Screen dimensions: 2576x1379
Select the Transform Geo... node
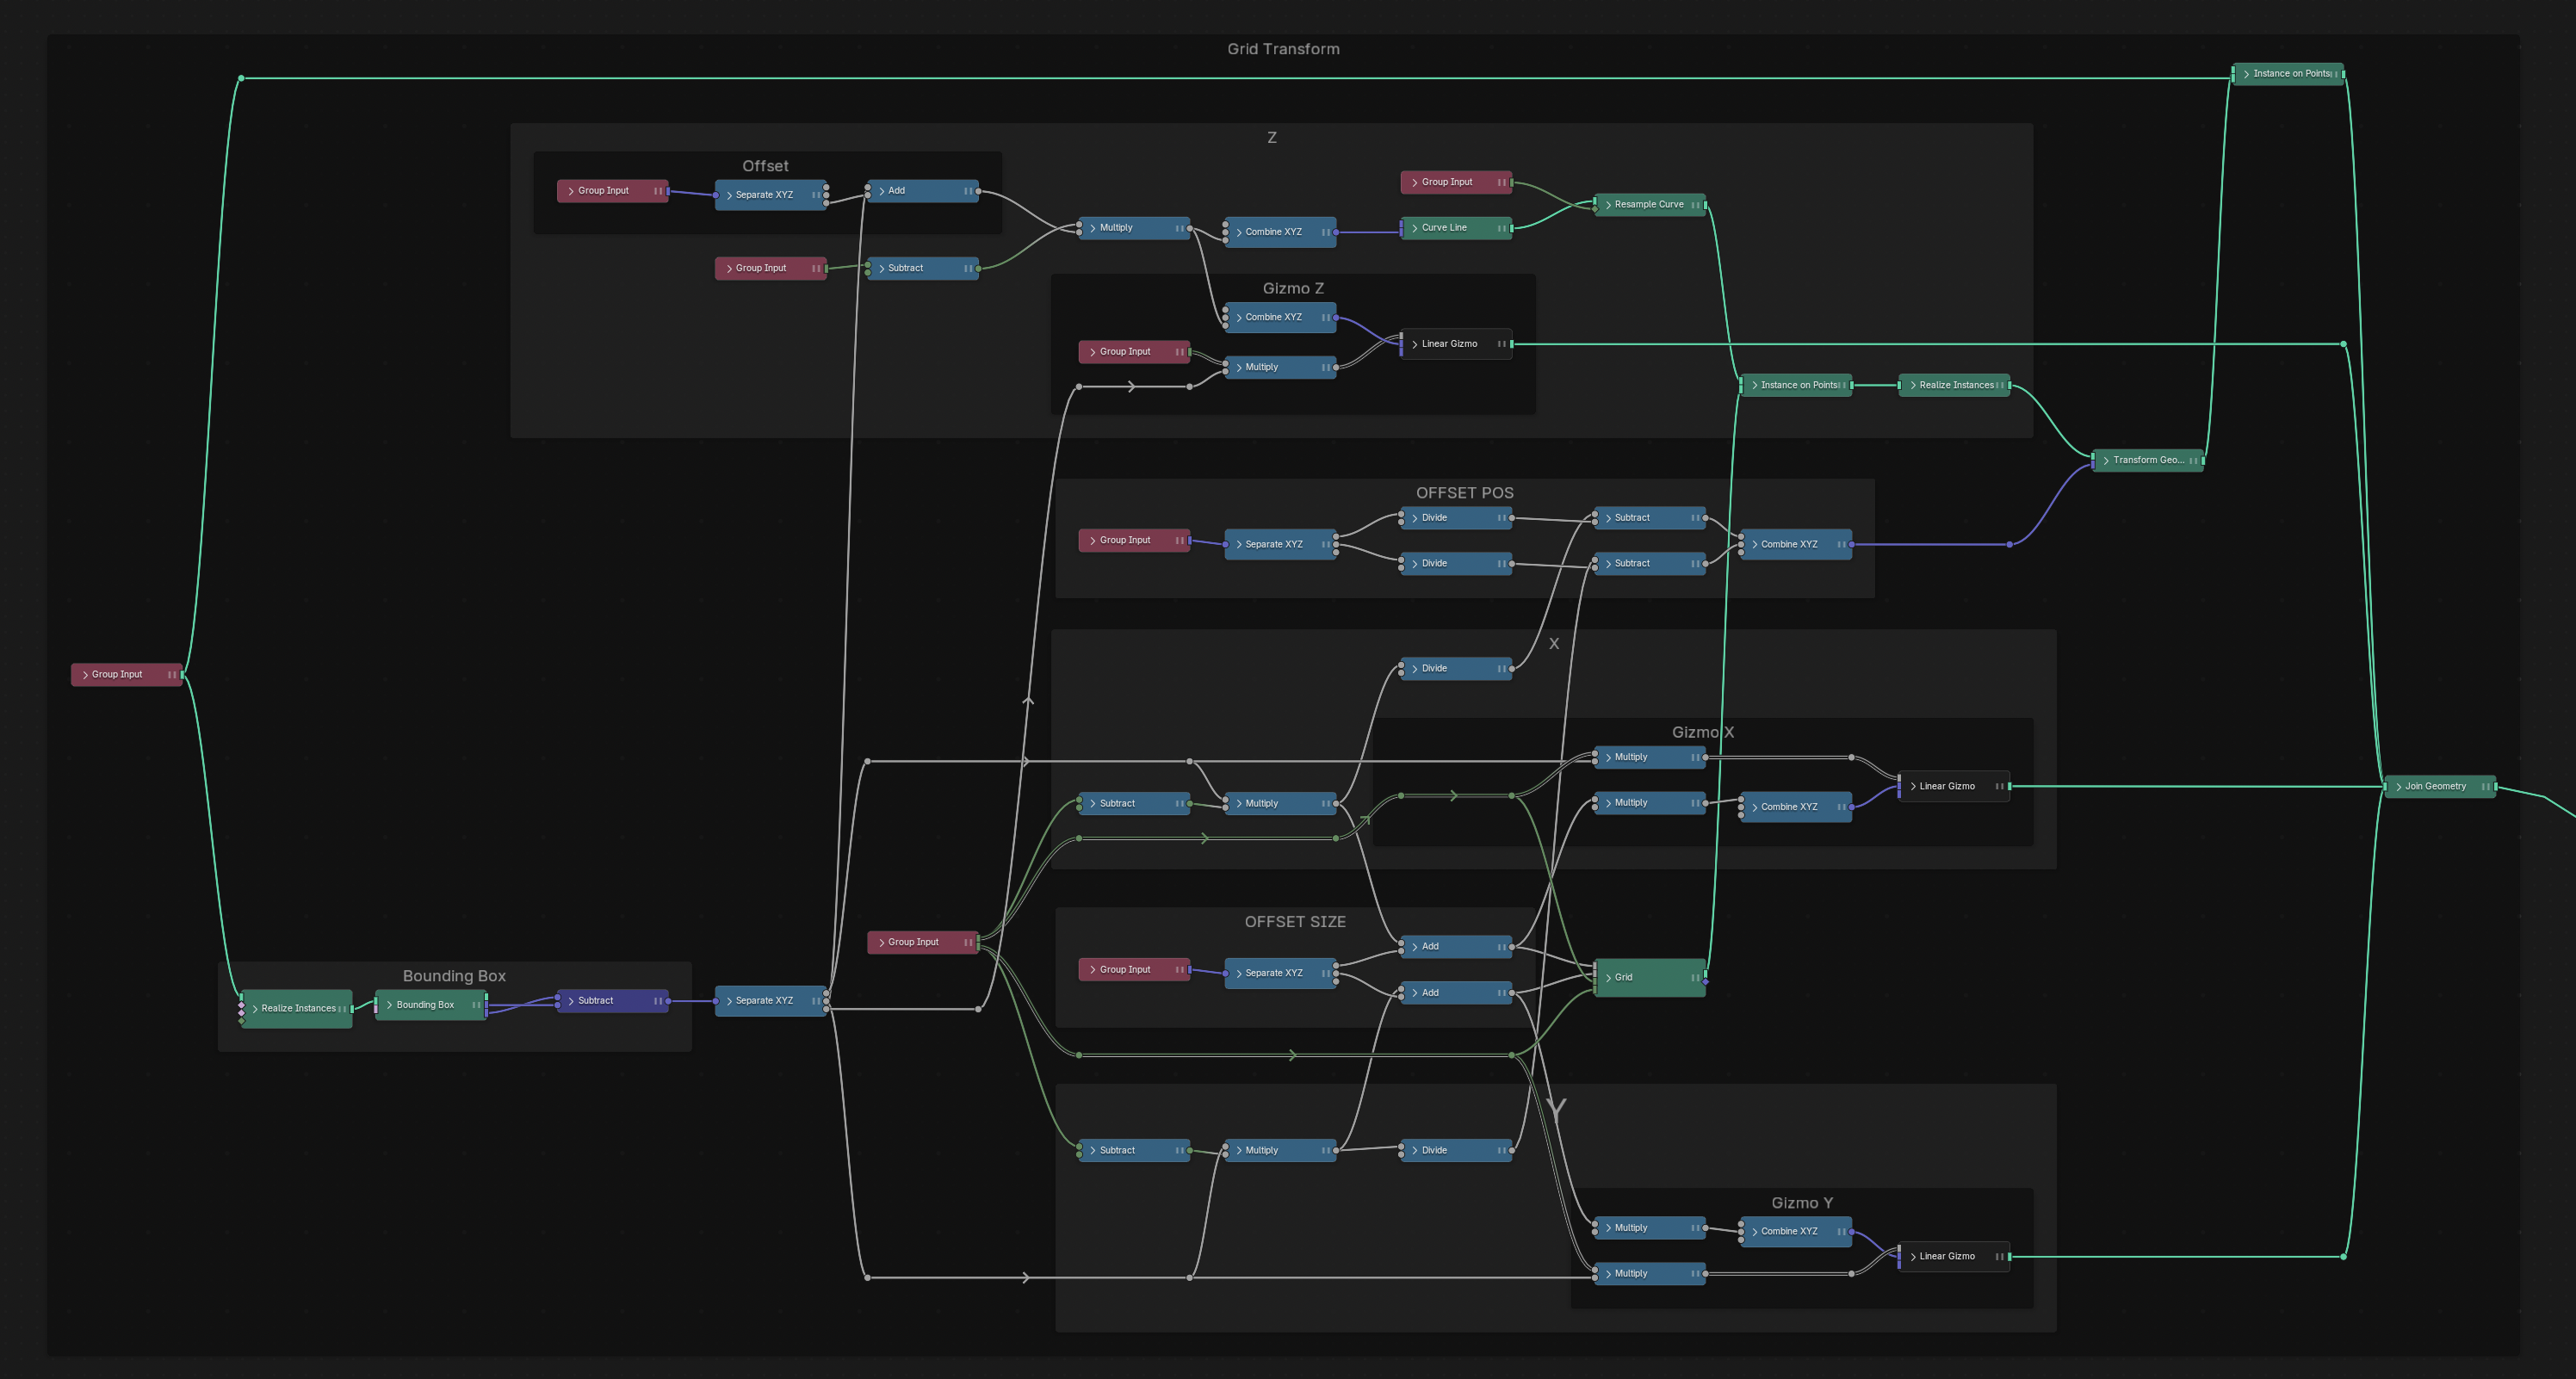(2147, 461)
